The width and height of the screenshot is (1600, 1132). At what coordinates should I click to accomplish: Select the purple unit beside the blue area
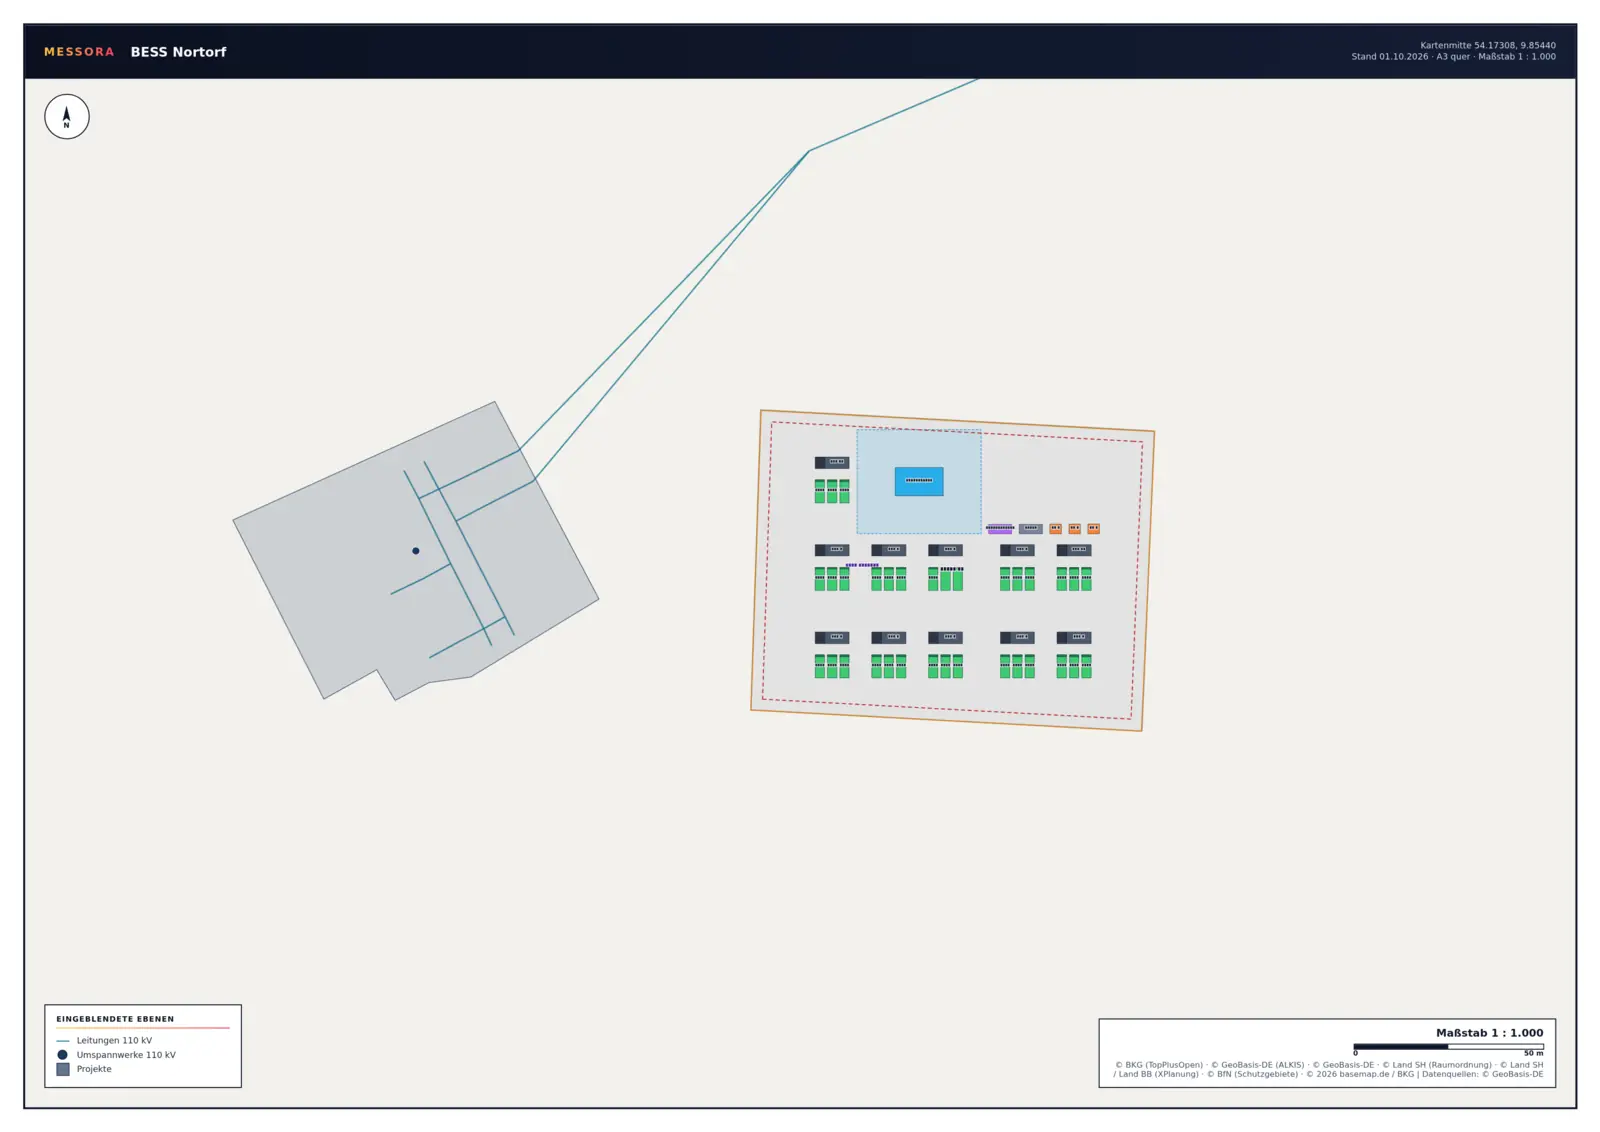1000,529
